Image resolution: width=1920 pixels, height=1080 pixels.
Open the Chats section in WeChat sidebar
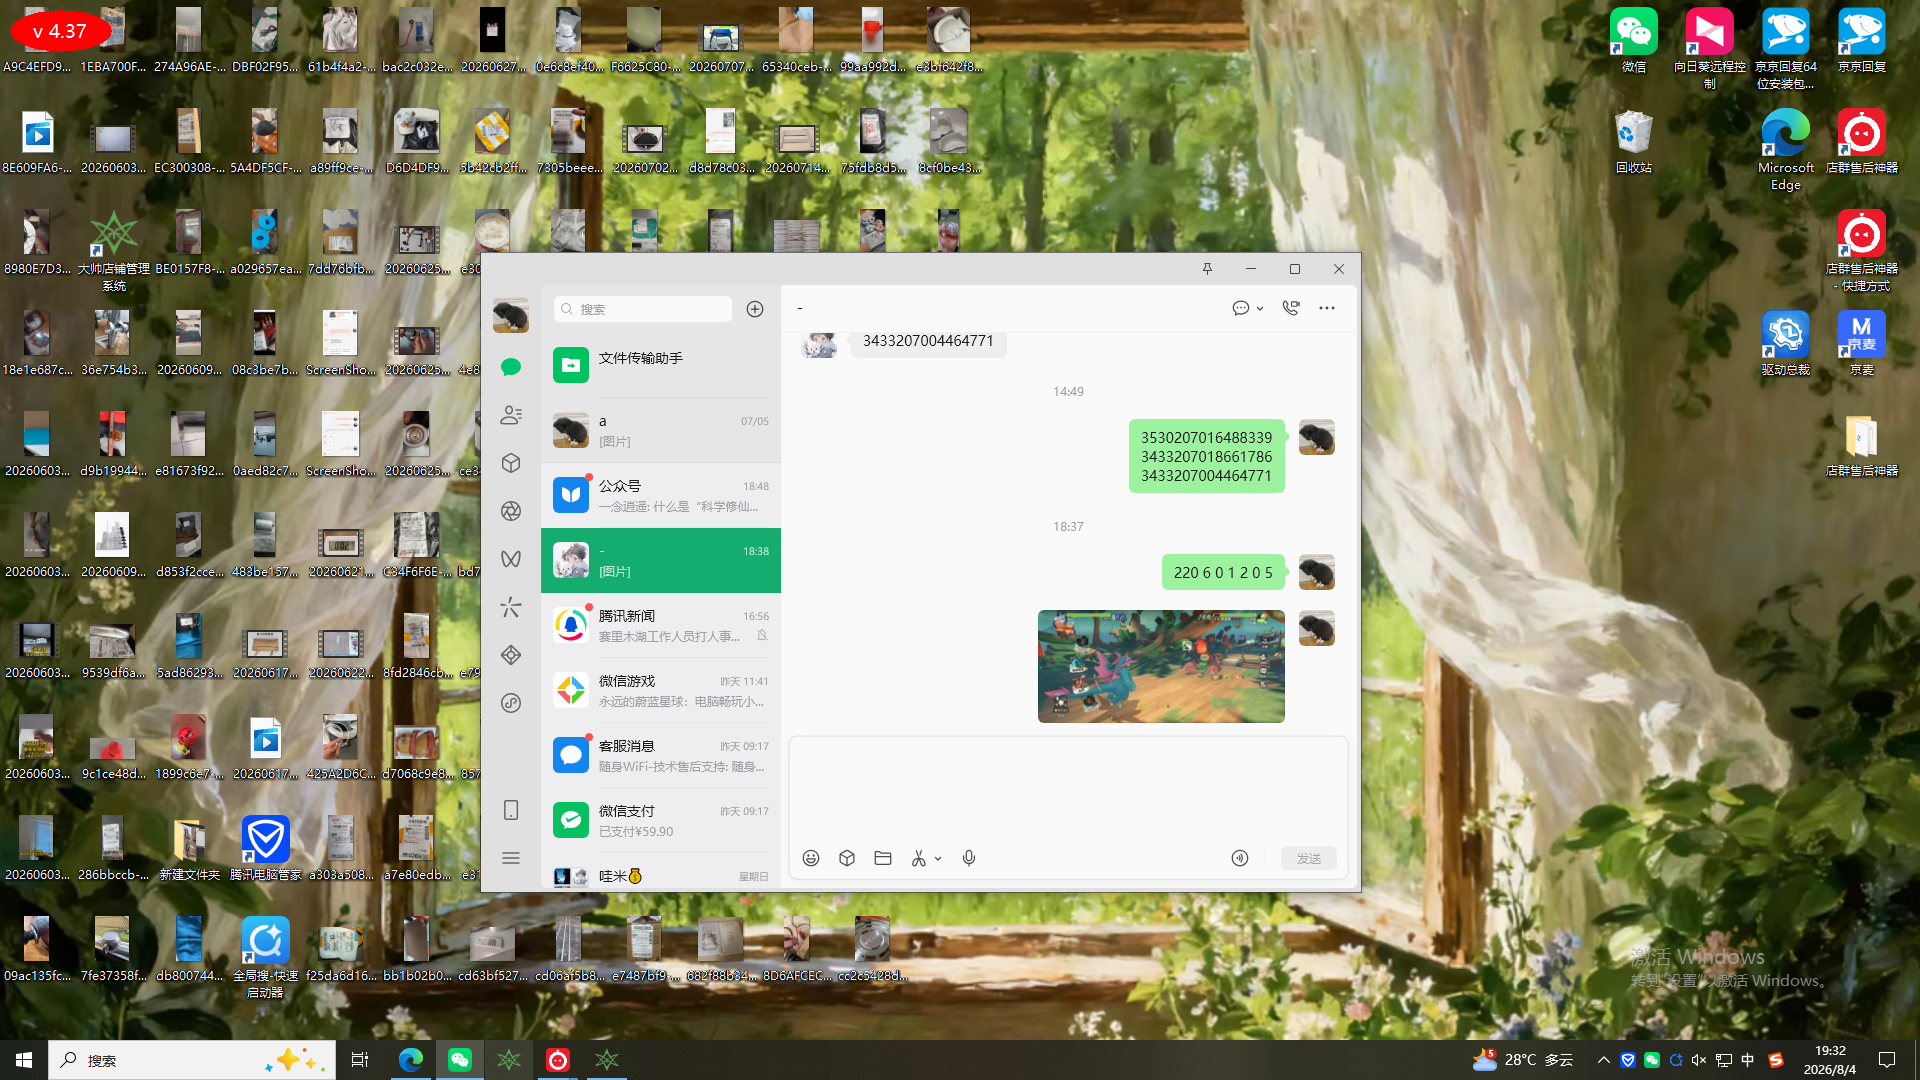(511, 367)
